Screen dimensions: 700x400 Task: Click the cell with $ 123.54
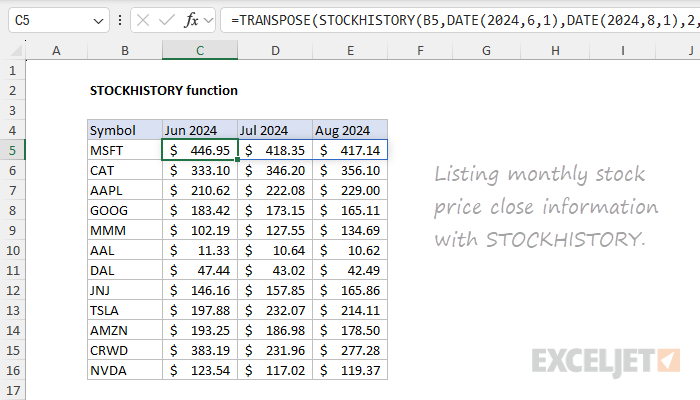200,371
